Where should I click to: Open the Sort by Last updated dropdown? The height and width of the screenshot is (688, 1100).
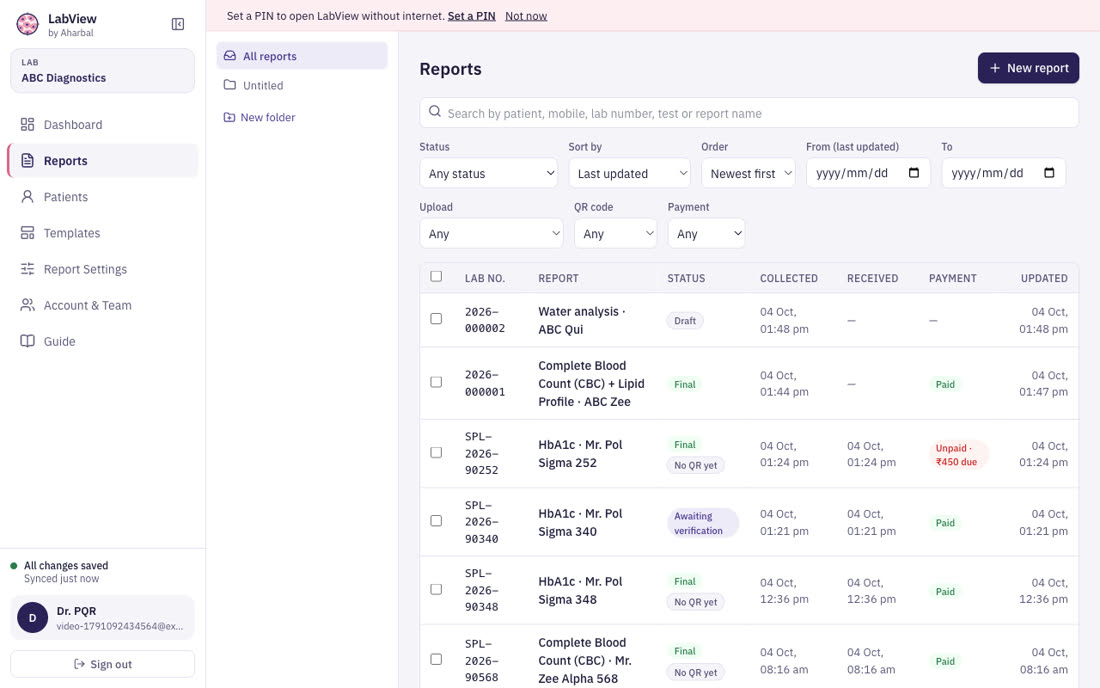click(629, 173)
